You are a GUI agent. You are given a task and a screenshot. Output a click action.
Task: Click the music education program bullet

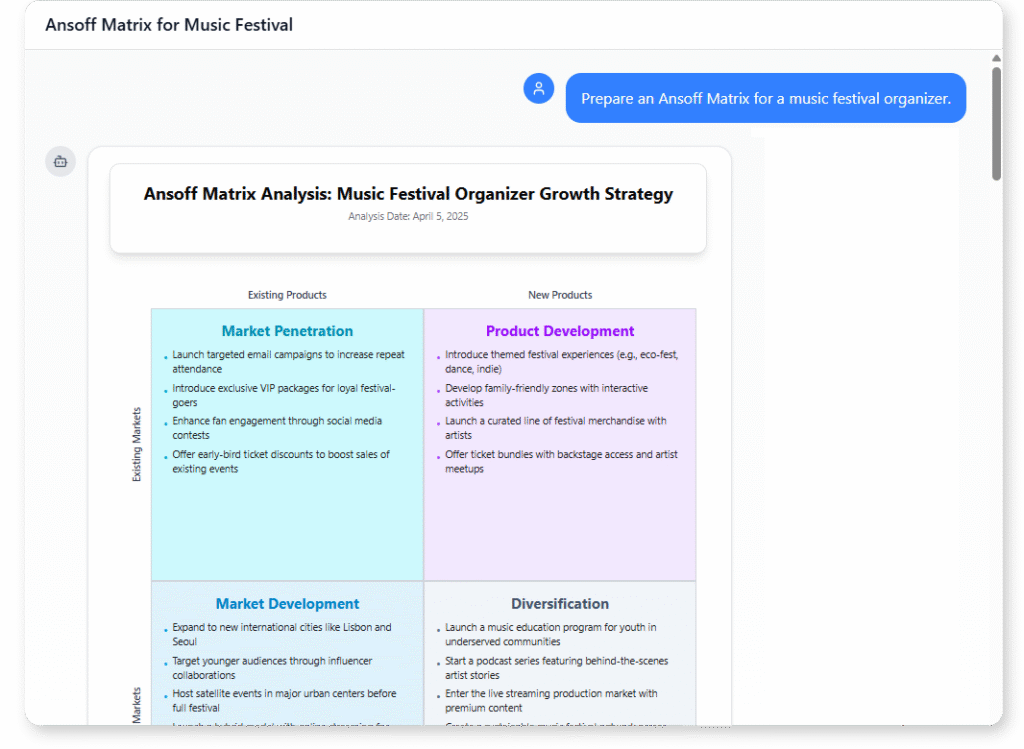tap(554, 634)
